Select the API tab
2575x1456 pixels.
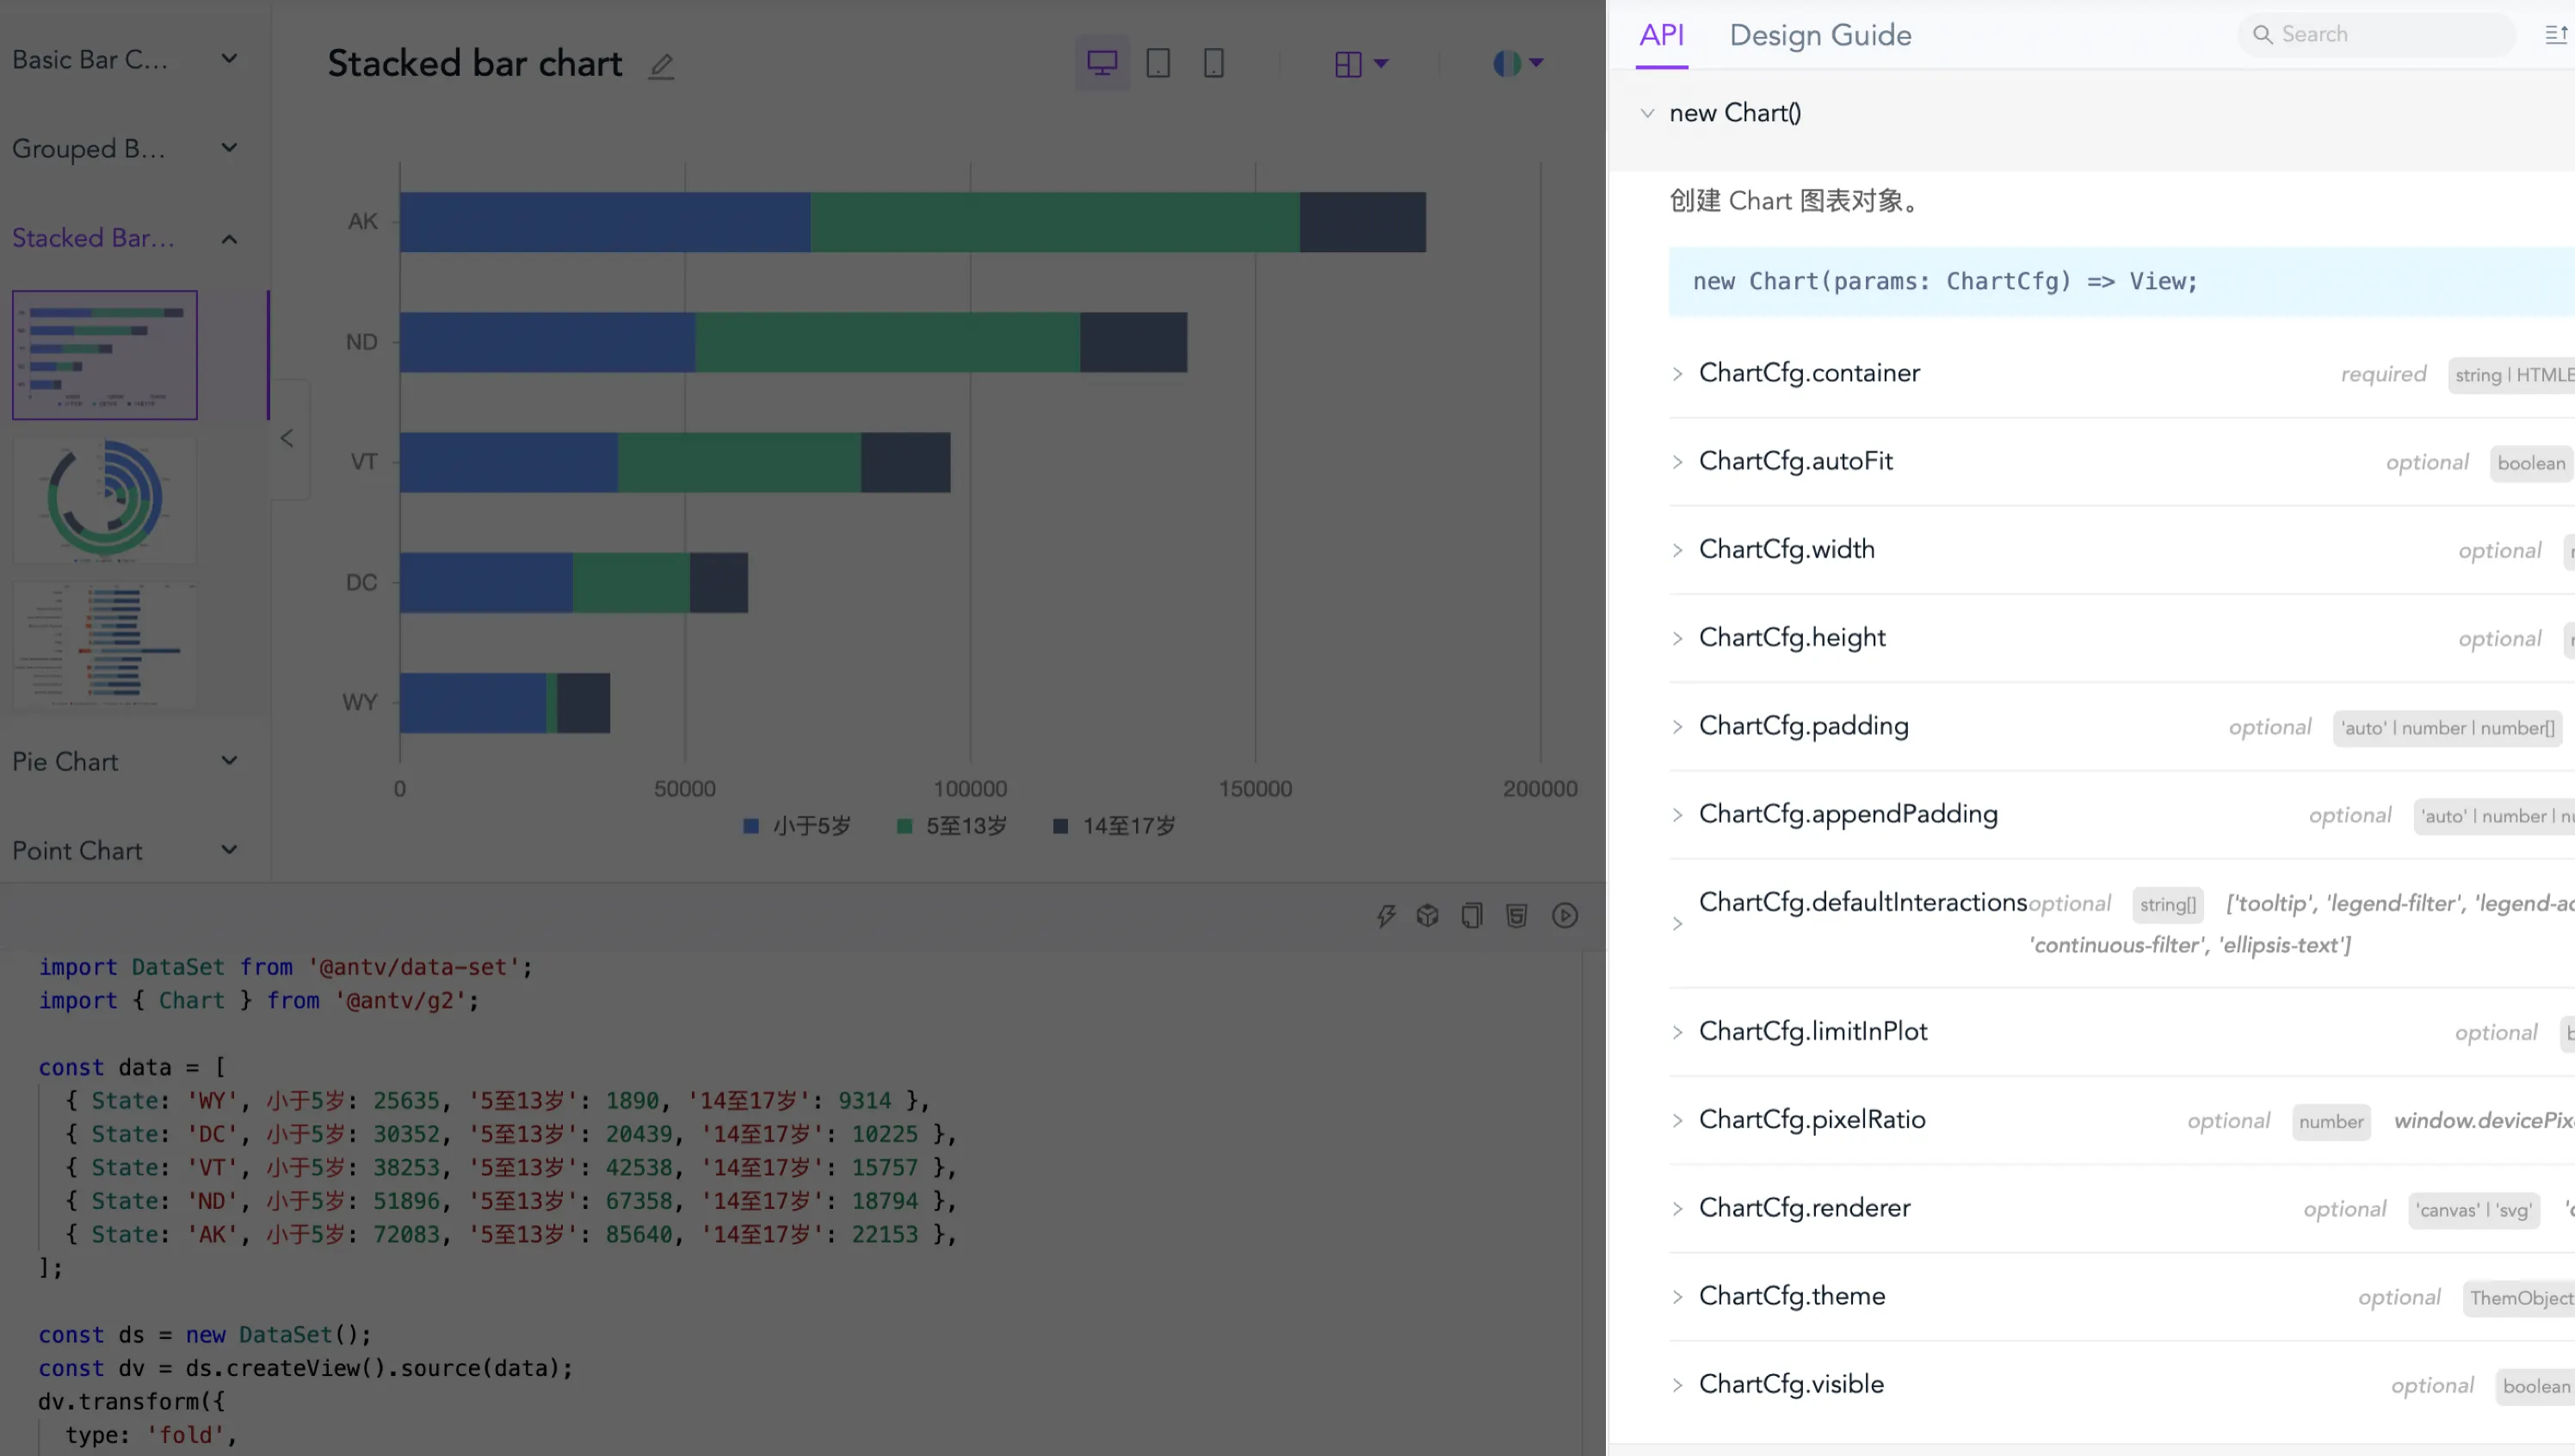click(1661, 35)
